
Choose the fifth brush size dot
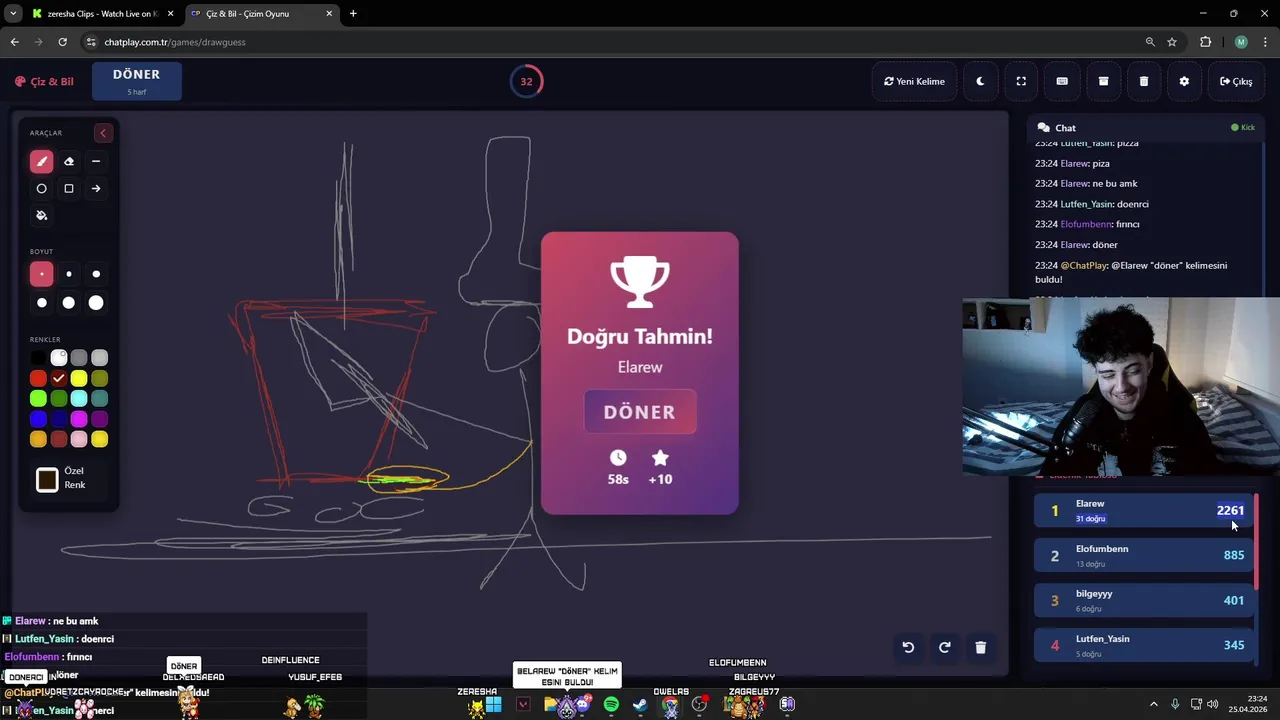click(69, 303)
